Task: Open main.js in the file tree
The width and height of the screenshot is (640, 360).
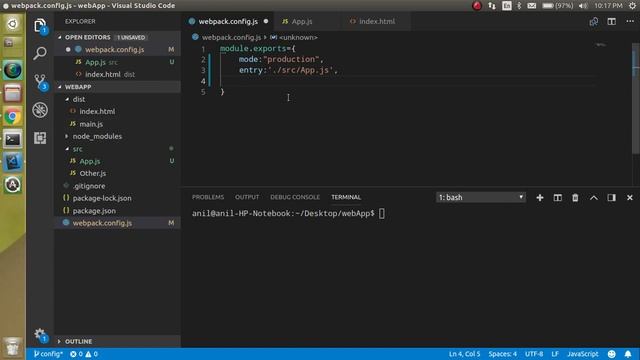Action: click(91, 124)
